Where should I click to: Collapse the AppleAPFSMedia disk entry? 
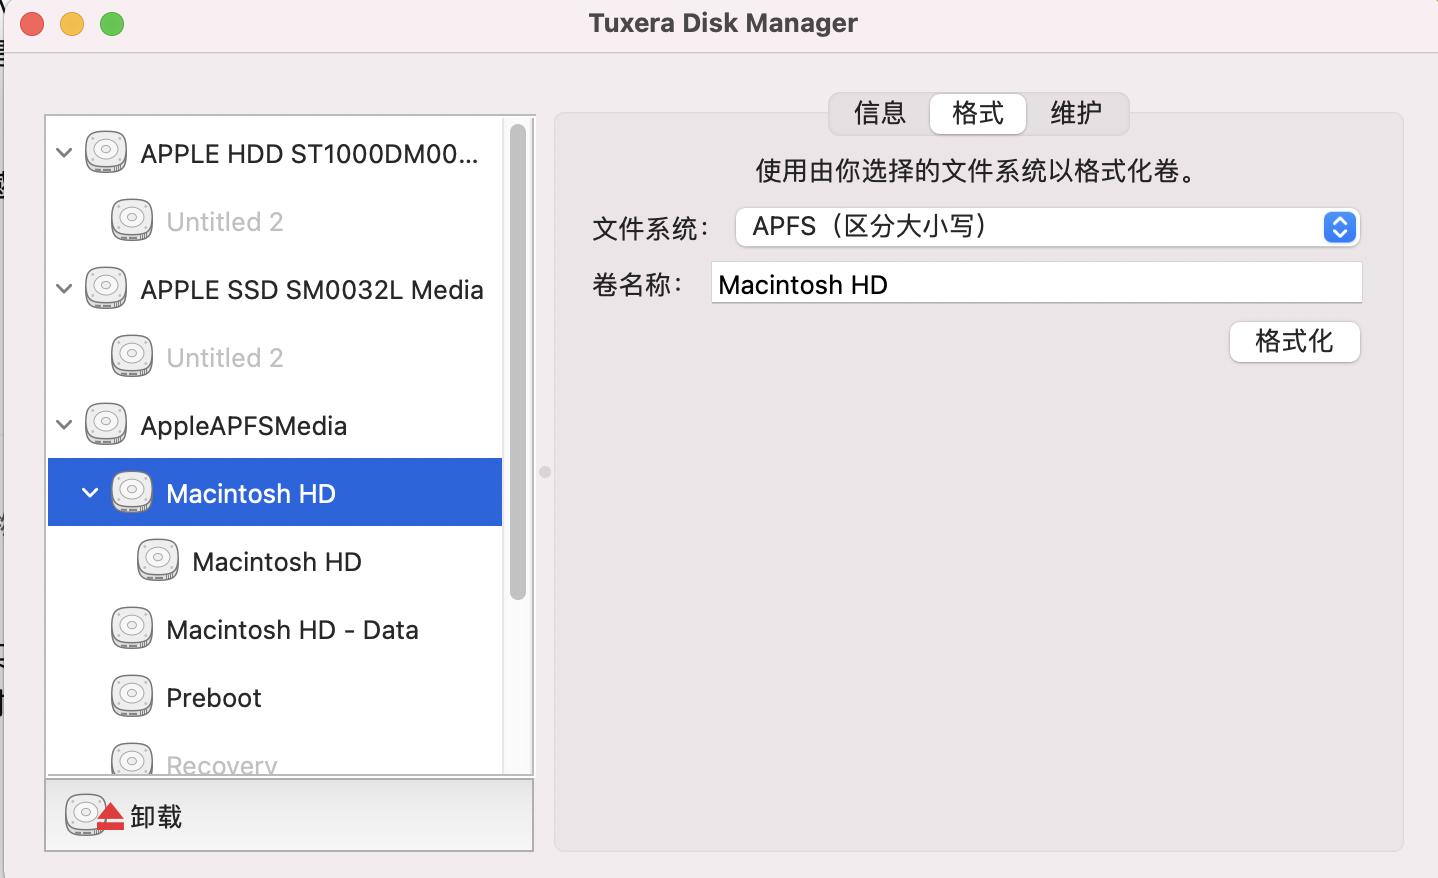coord(63,424)
